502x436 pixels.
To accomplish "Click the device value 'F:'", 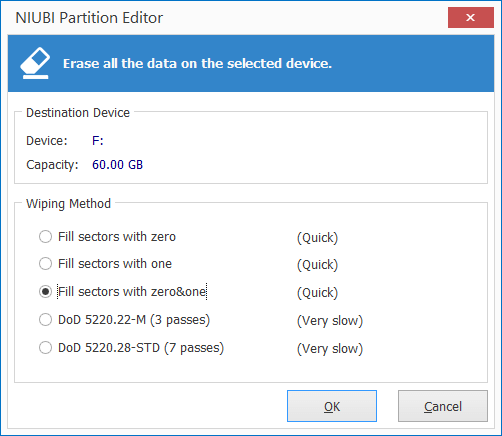I will click(98, 141).
